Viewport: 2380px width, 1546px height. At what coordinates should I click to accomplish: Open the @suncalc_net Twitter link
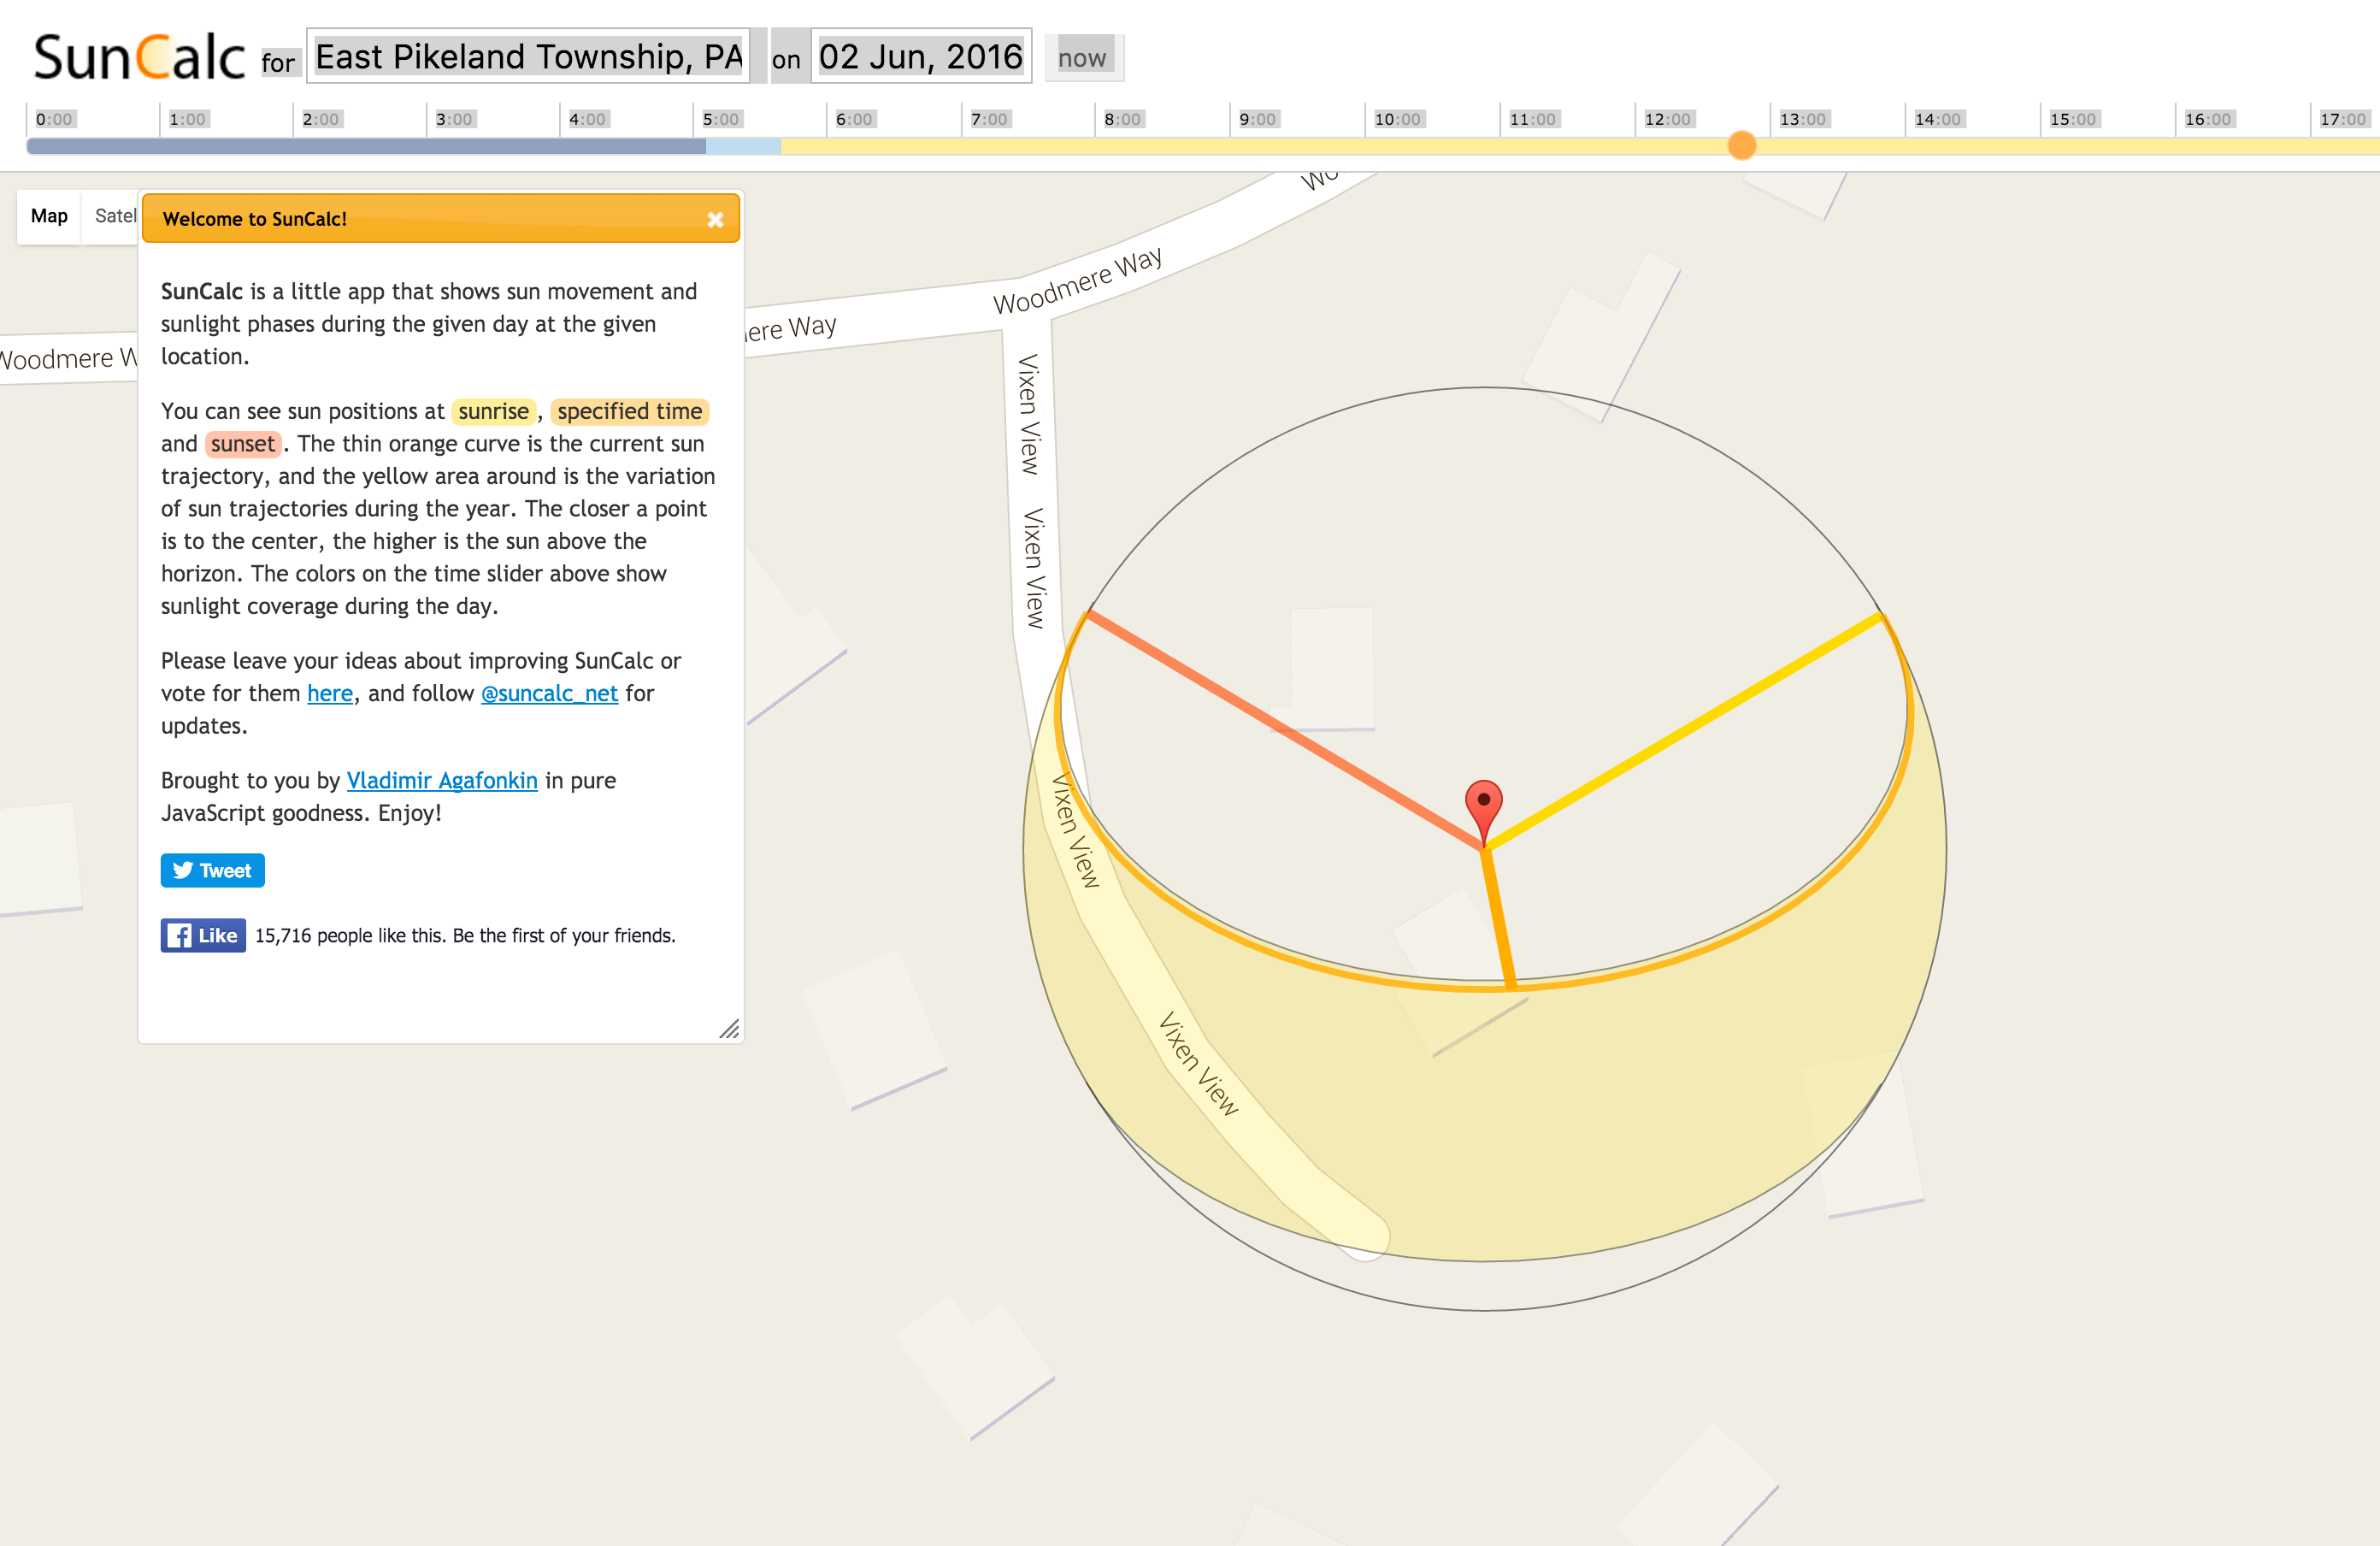pyautogui.click(x=549, y=693)
